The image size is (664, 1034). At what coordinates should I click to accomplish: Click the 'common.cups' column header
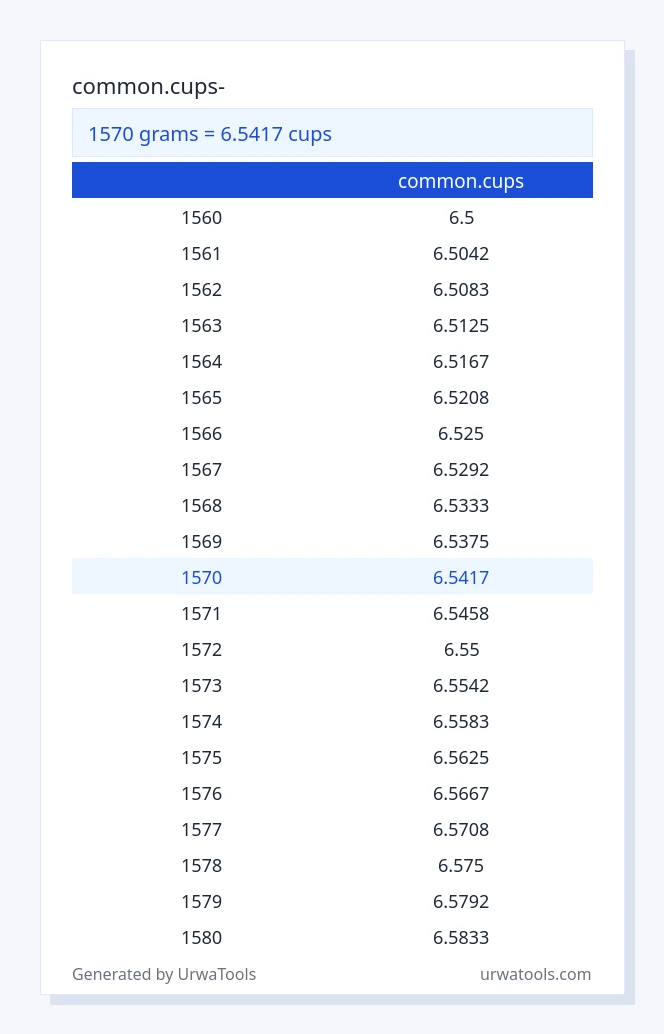point(461,181)
